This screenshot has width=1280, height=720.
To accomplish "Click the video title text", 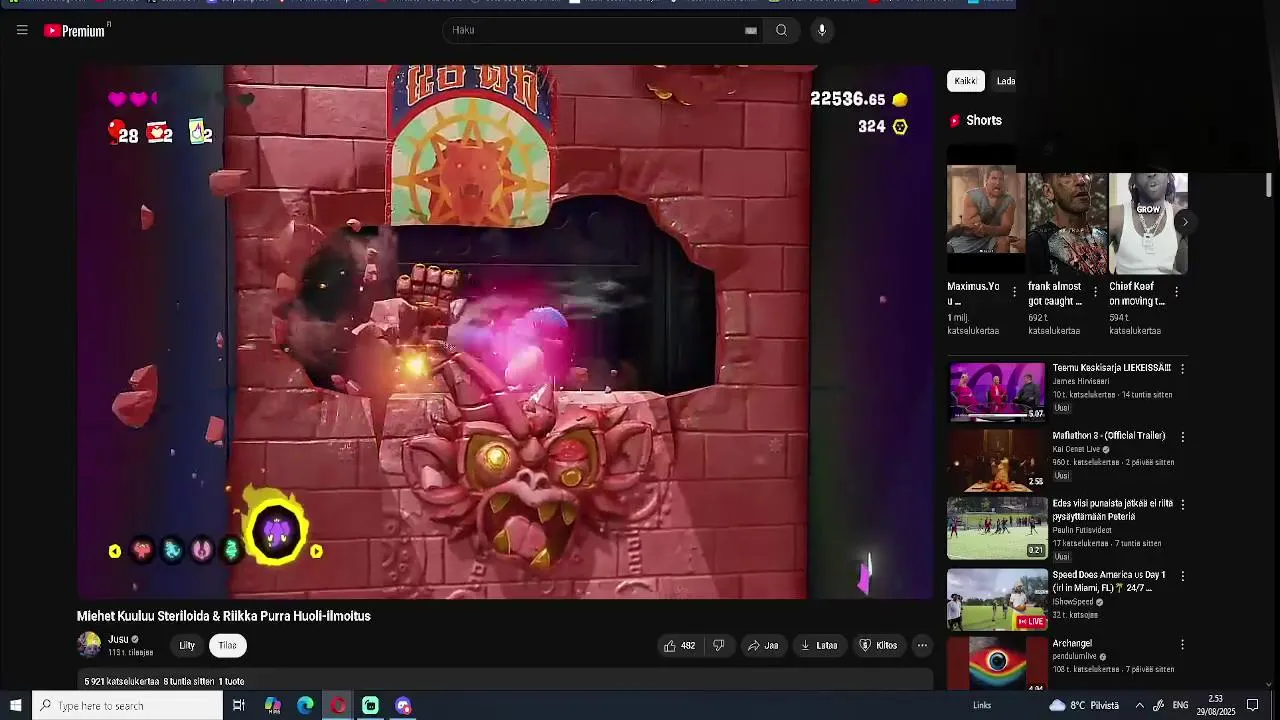I will pyautogui.click(x=224, y=616).
